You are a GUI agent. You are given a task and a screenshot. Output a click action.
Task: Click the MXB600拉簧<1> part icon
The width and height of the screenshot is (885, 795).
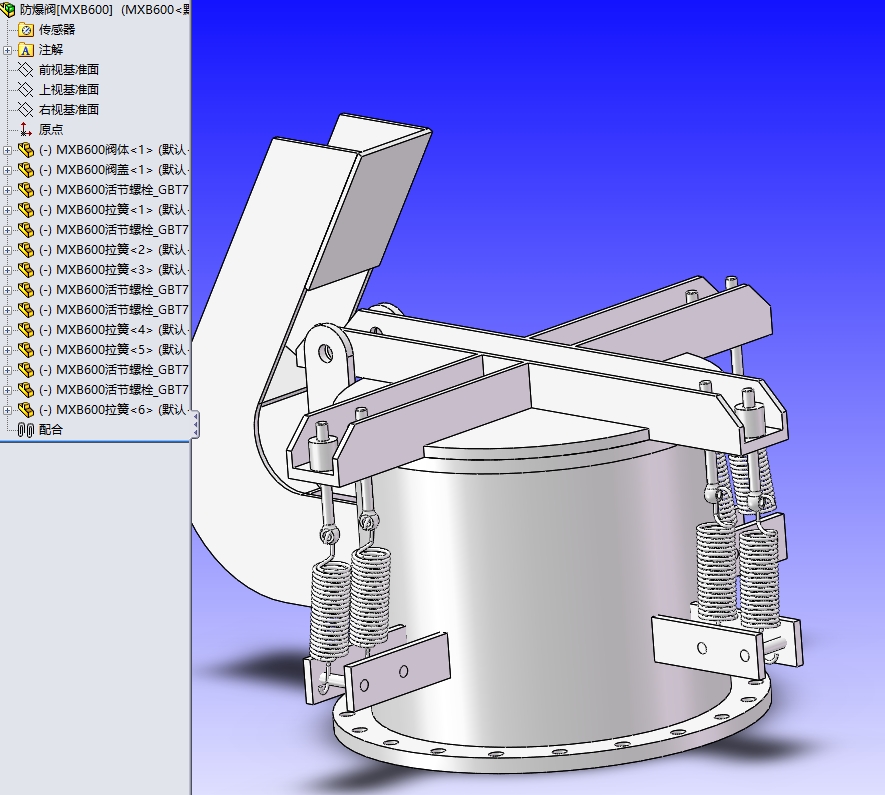click(25, 210)
